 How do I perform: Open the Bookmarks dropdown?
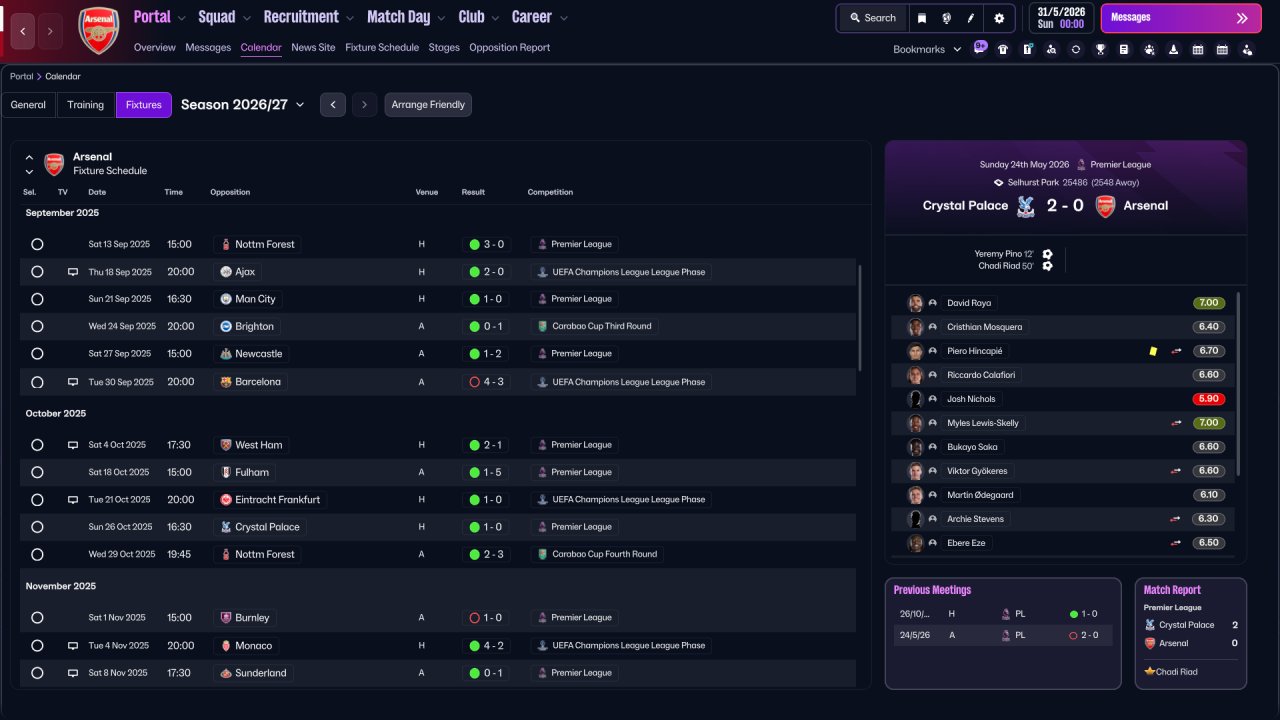pos(927,49)
